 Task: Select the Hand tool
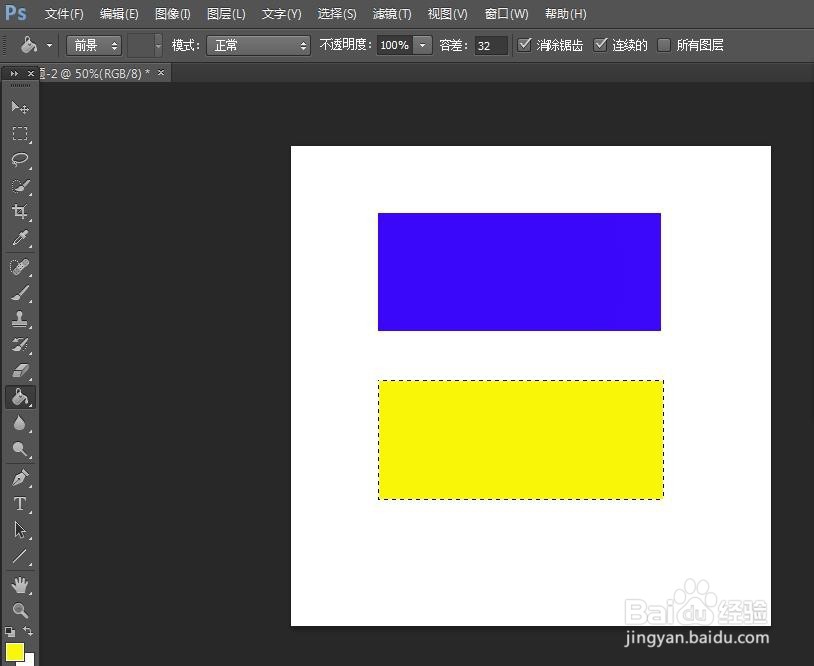[x=20, y=585]
